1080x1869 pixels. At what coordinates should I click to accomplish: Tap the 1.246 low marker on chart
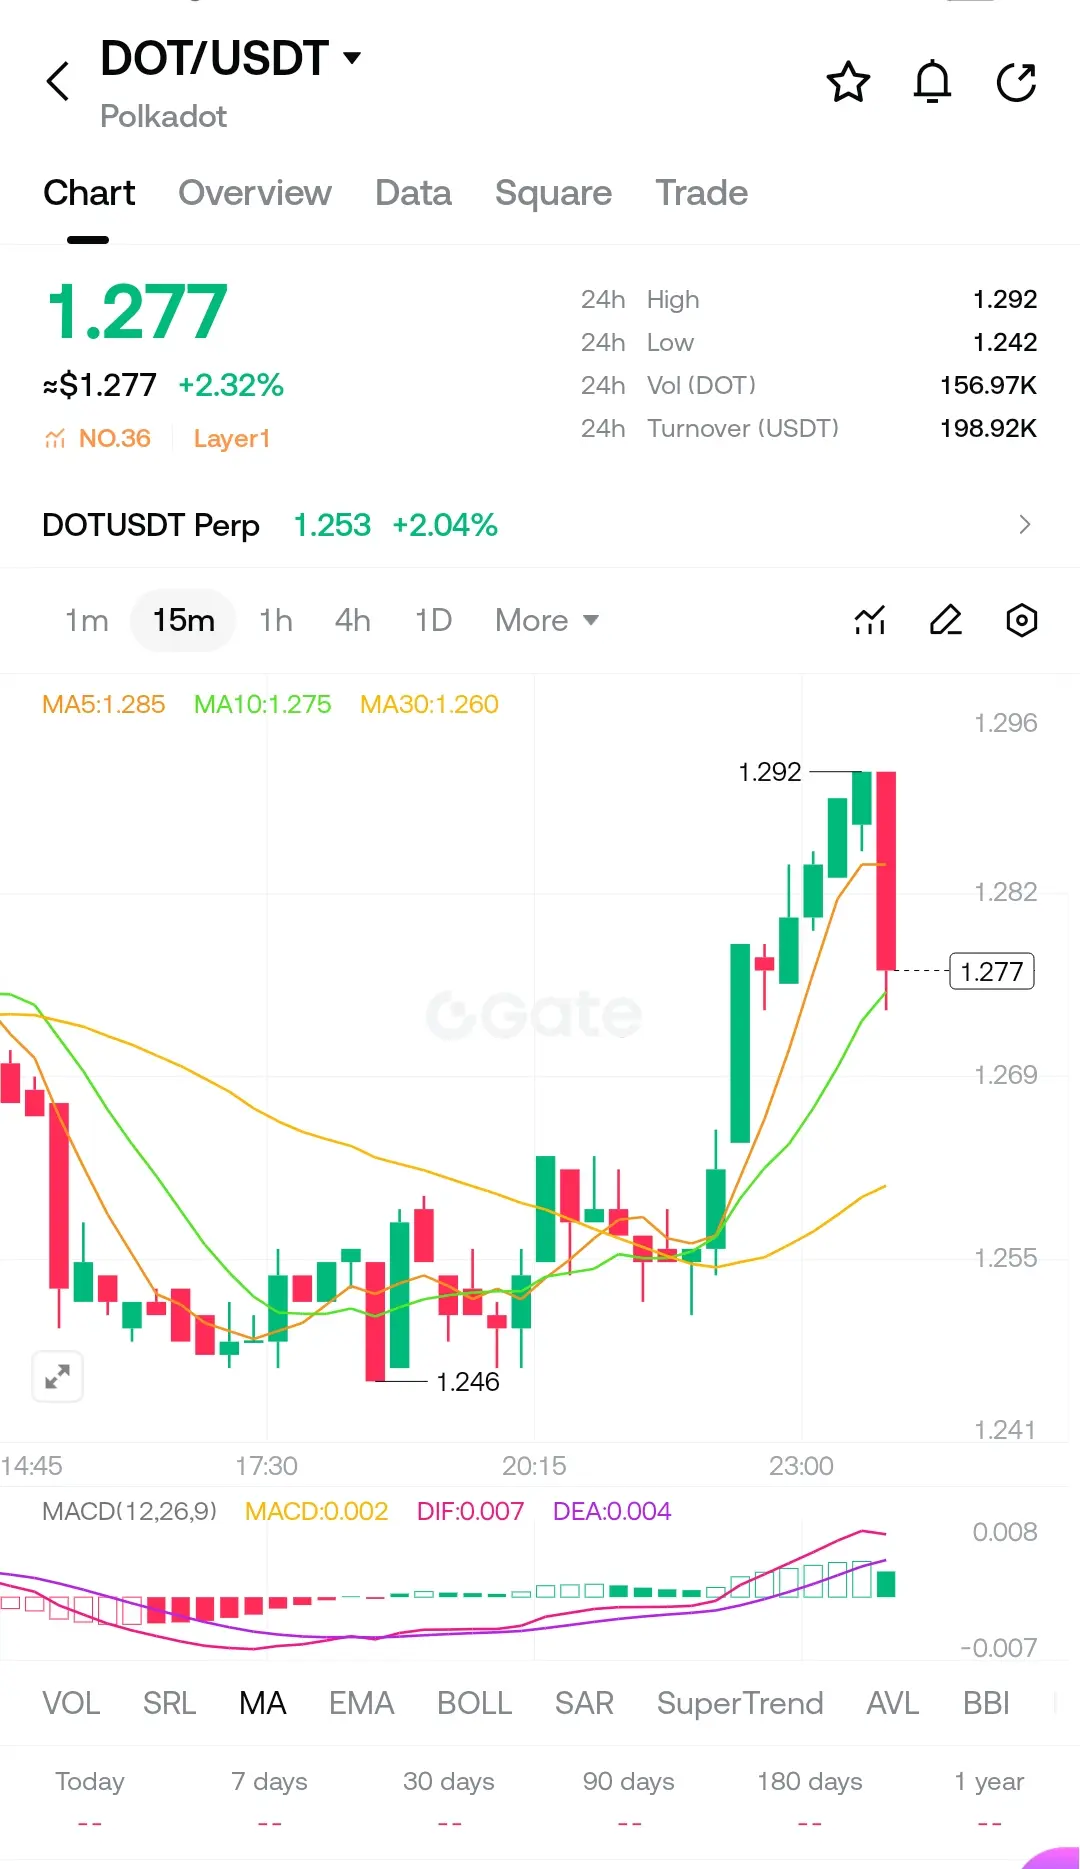tap(467, 1382)
